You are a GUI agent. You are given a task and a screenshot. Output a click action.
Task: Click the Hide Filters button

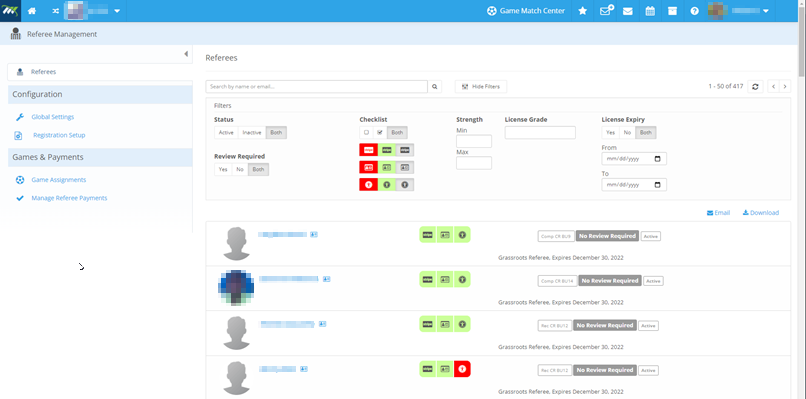481,86
